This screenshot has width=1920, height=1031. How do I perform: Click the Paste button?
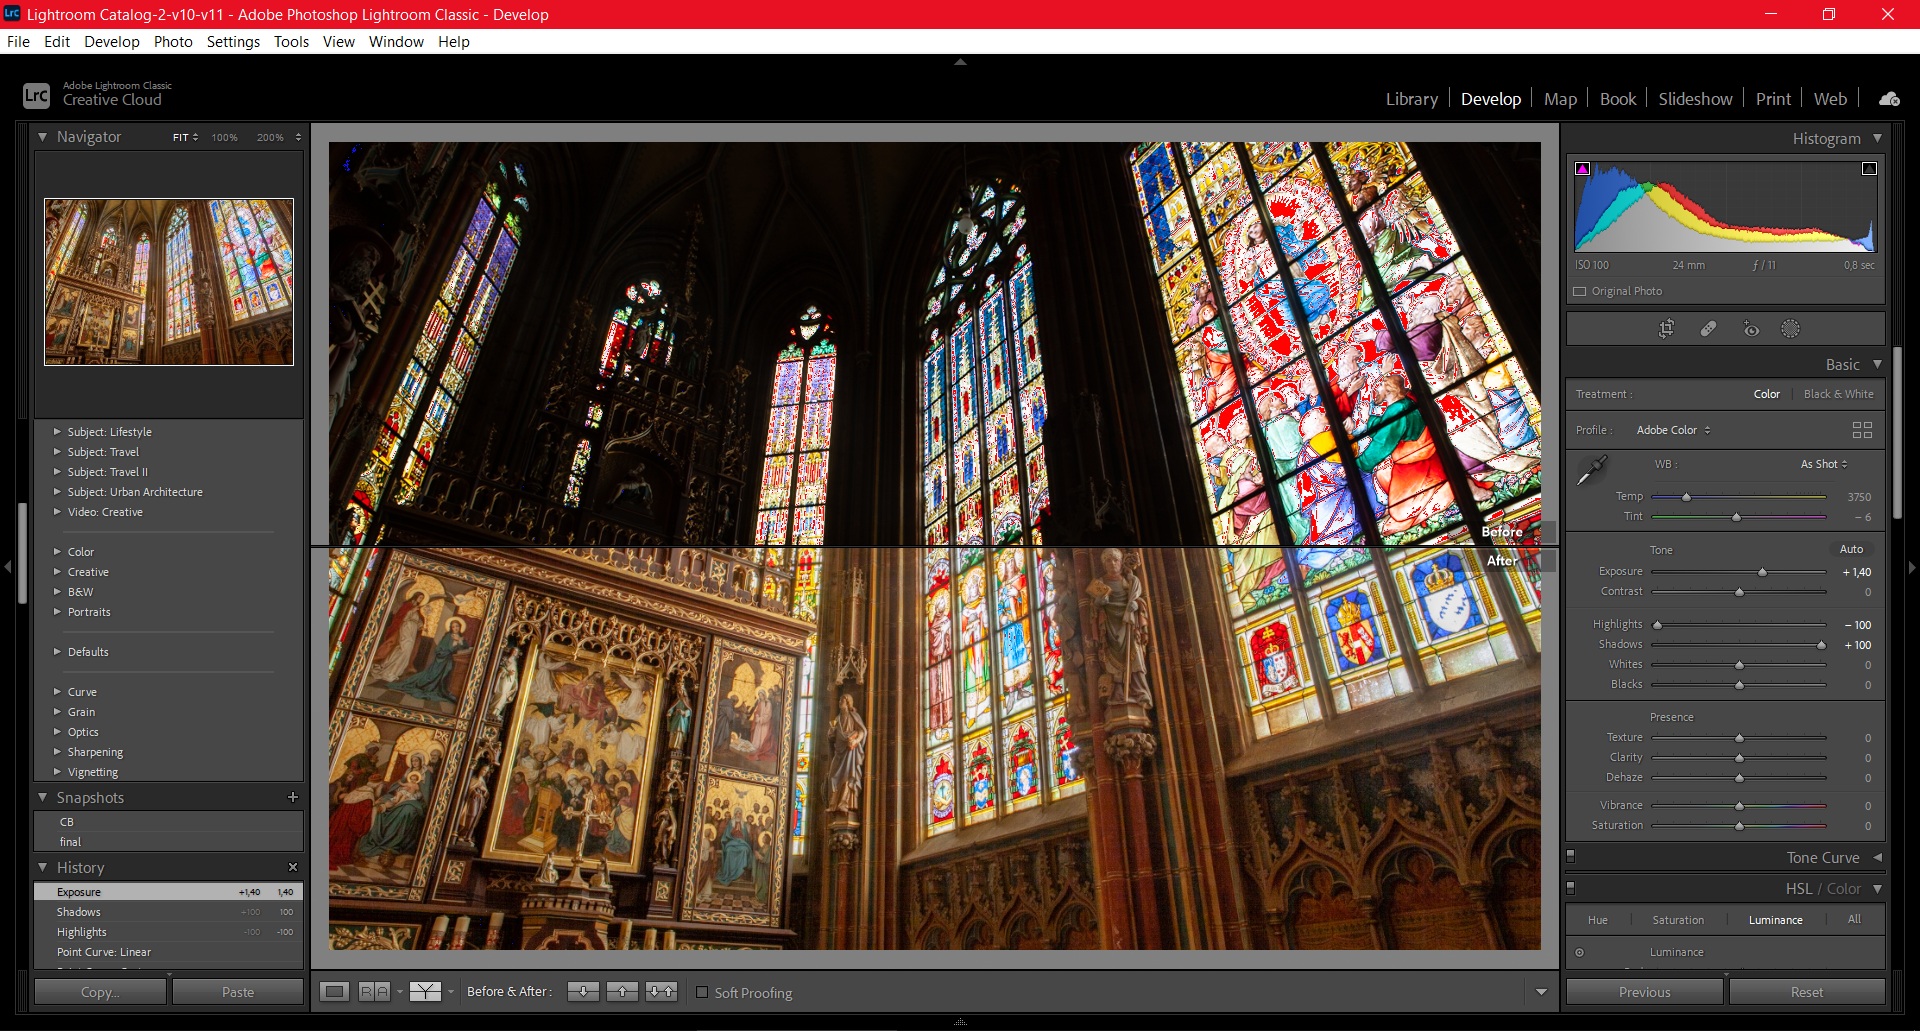[x=238, y=992]
